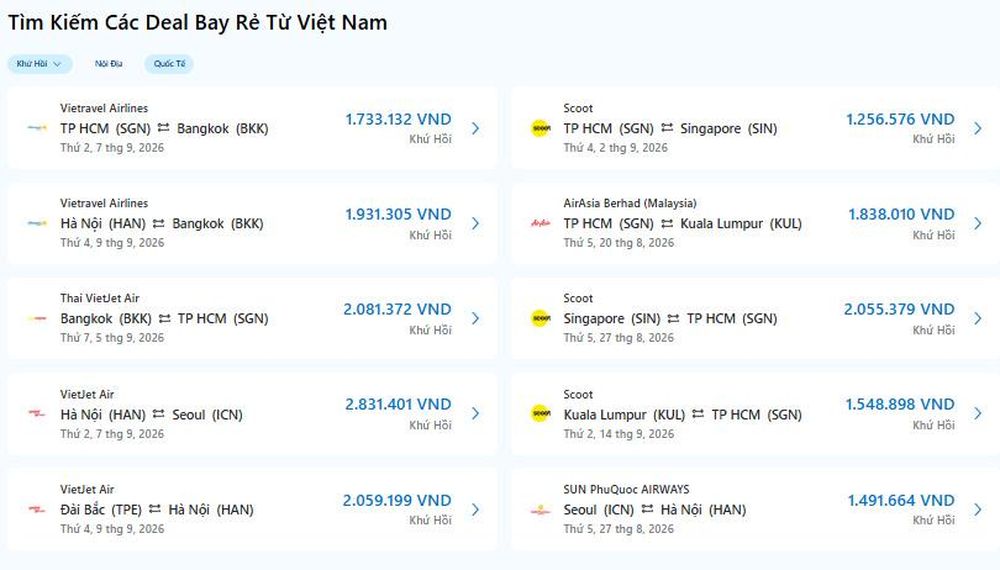Screen dimensions: 1000x570
Task: Select the 2.055.379 VND price link
Action: pyautogui.click(x=899, y=309)
